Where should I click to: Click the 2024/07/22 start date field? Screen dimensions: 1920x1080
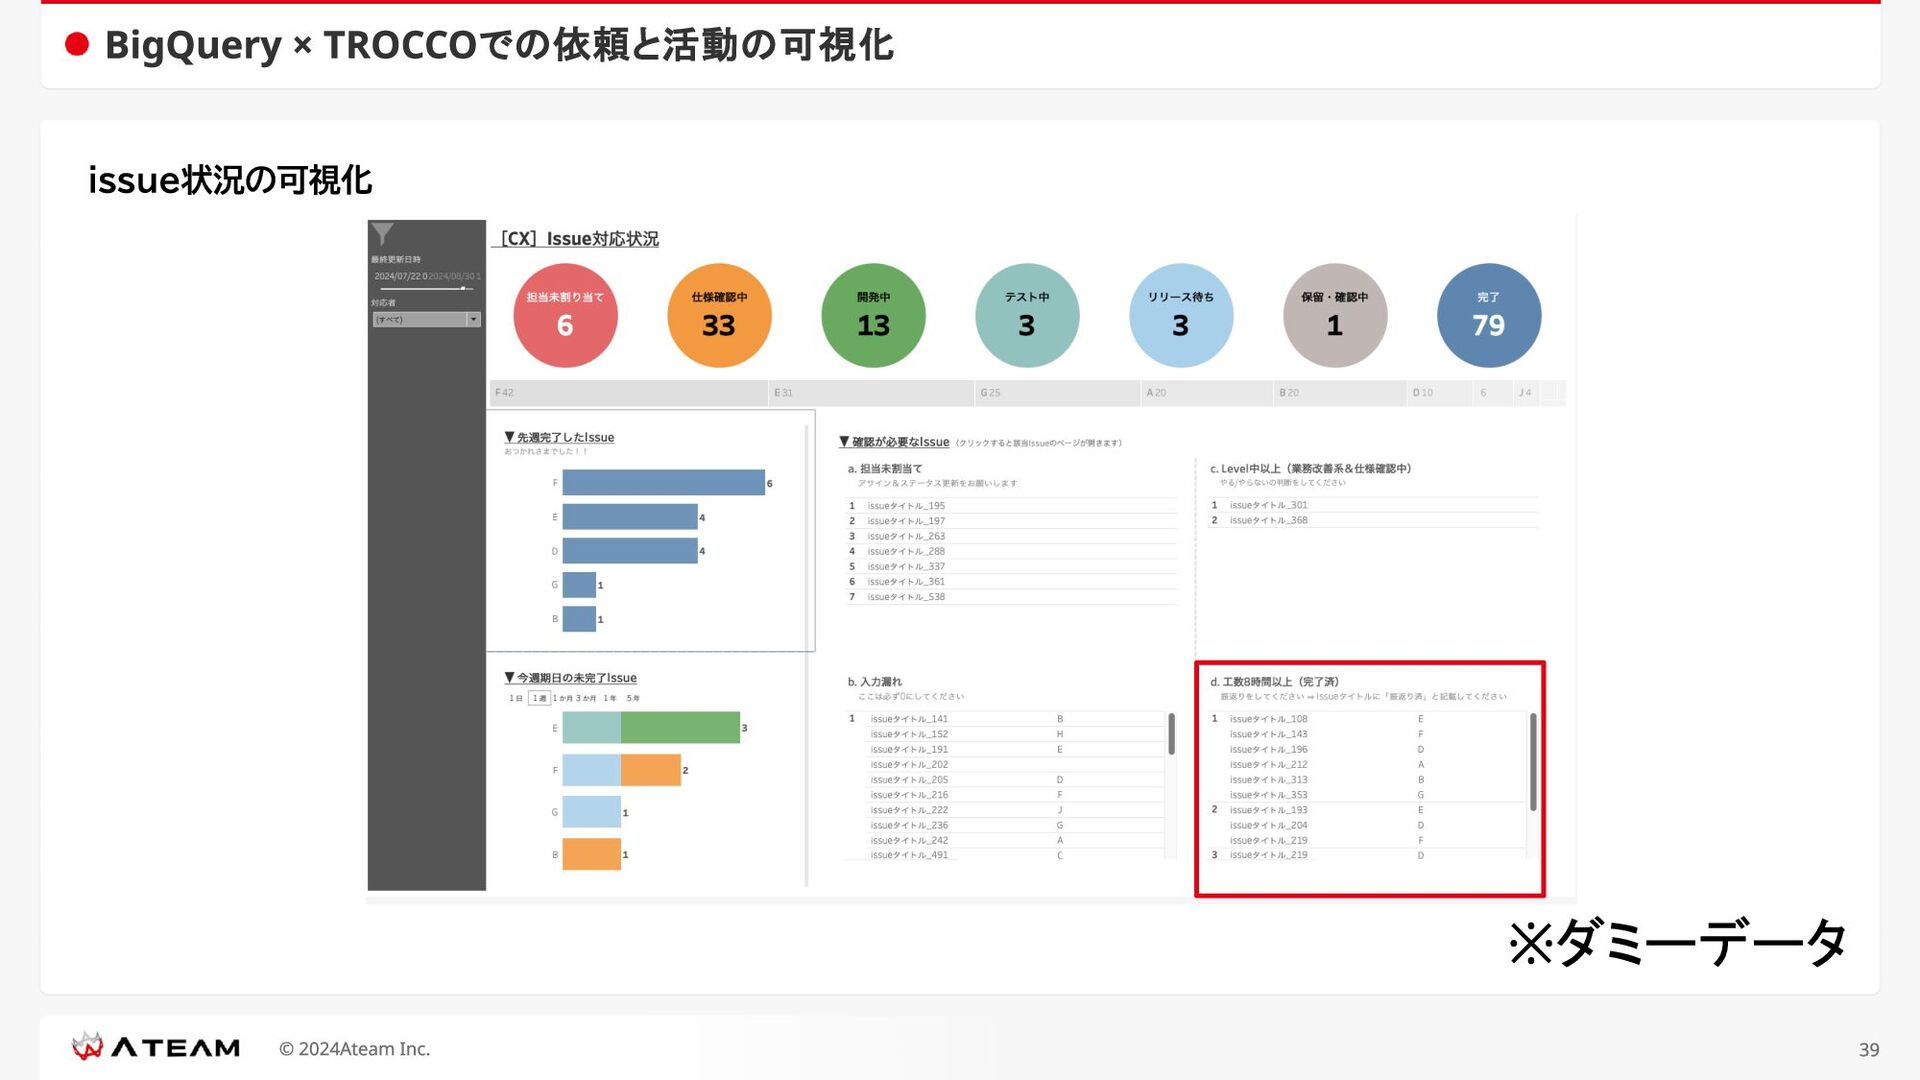(x=399, y=276)
